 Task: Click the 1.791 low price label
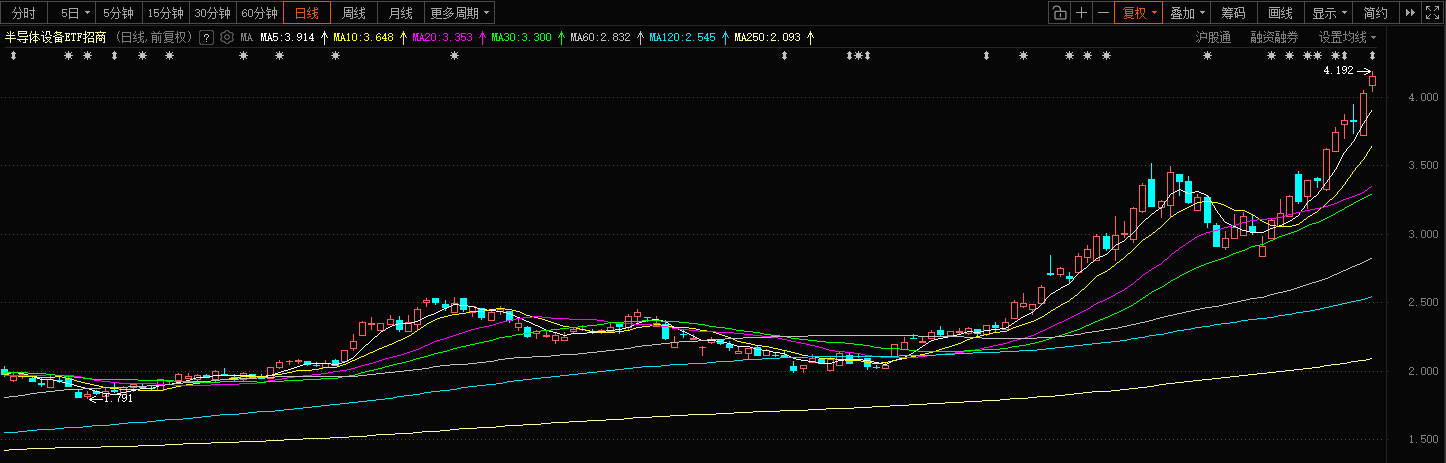[118, 398]
